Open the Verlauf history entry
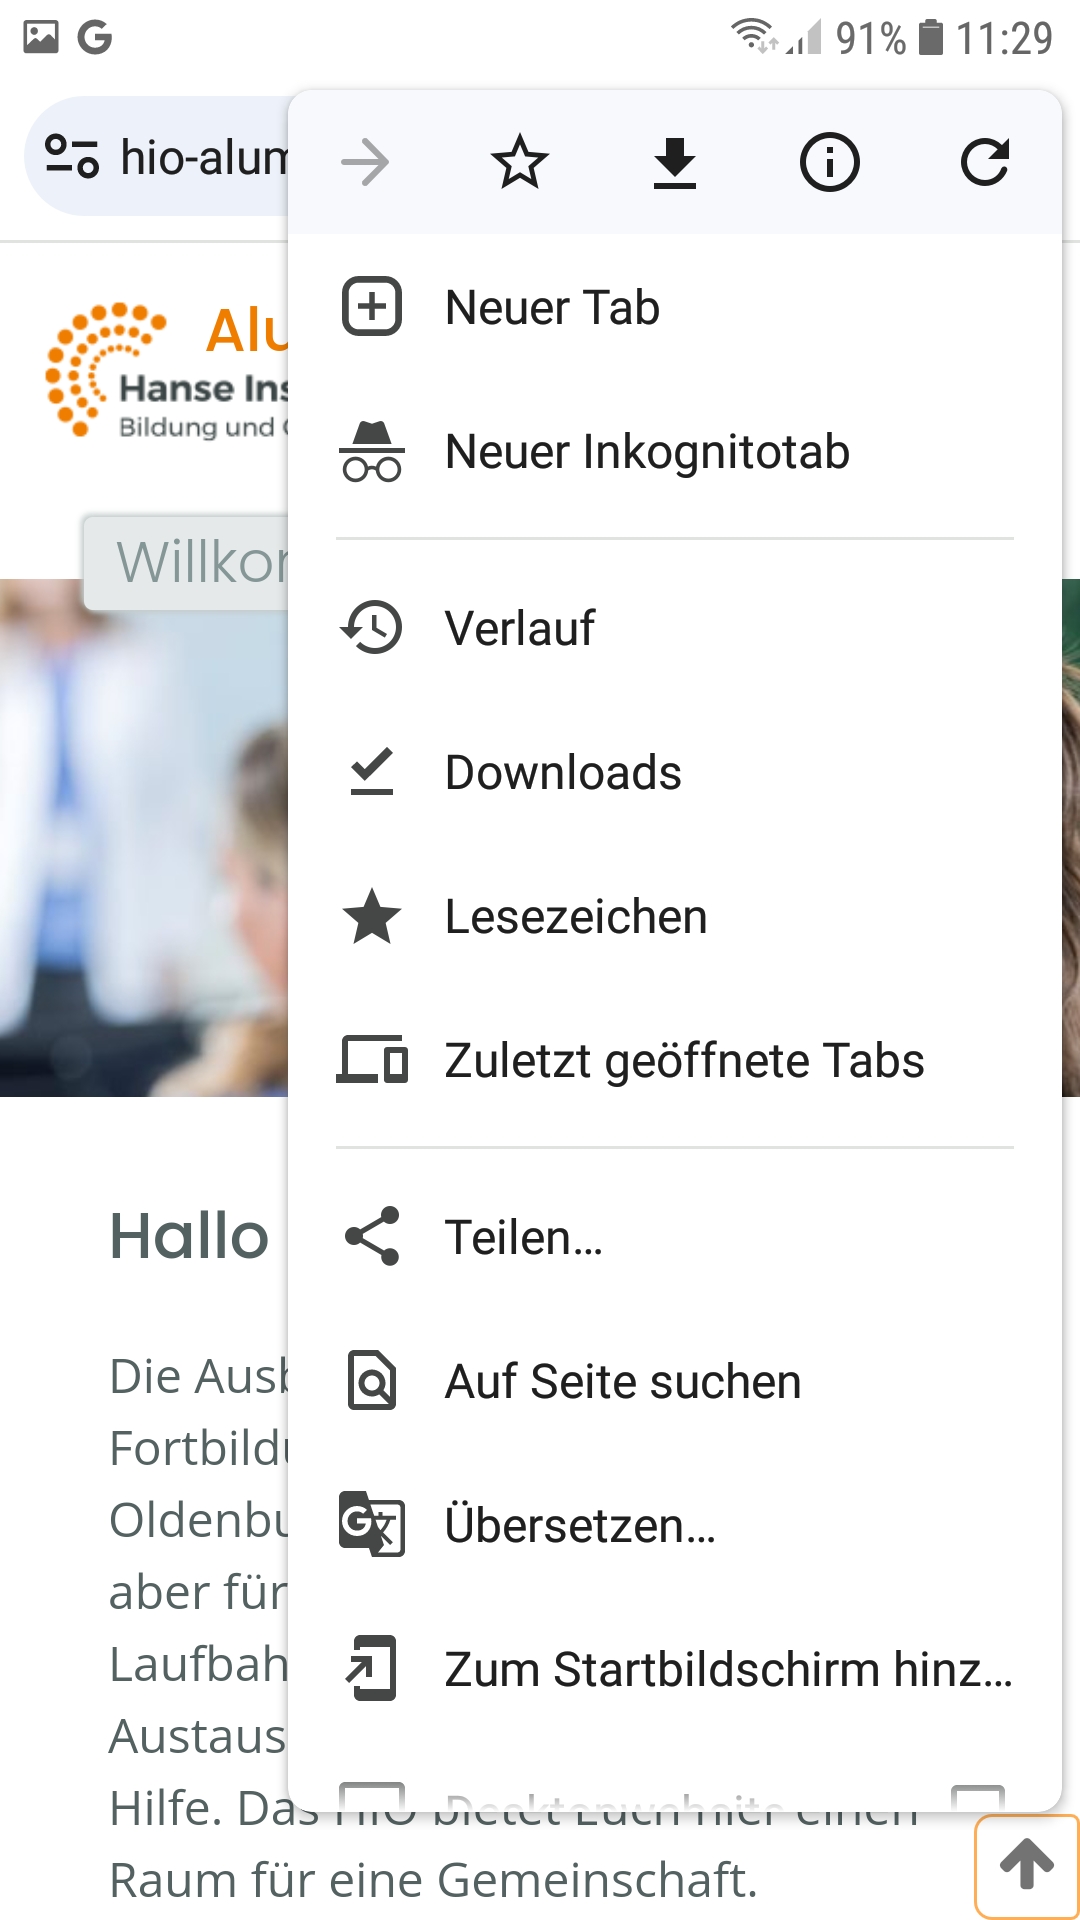 (520, 628)
